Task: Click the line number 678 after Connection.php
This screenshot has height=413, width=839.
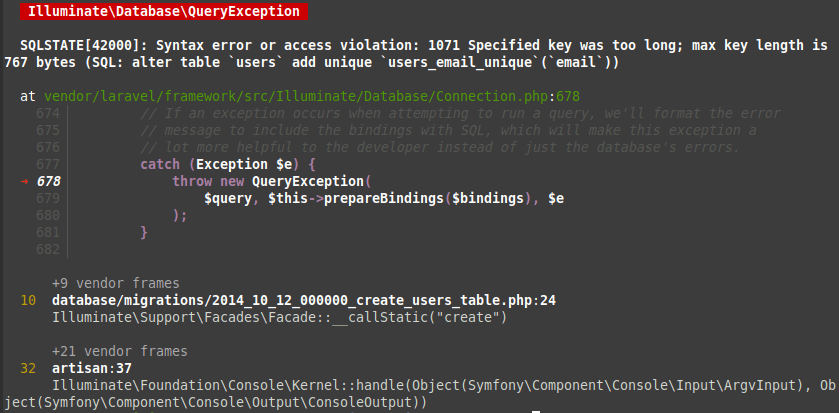Action: coord(568,96)
